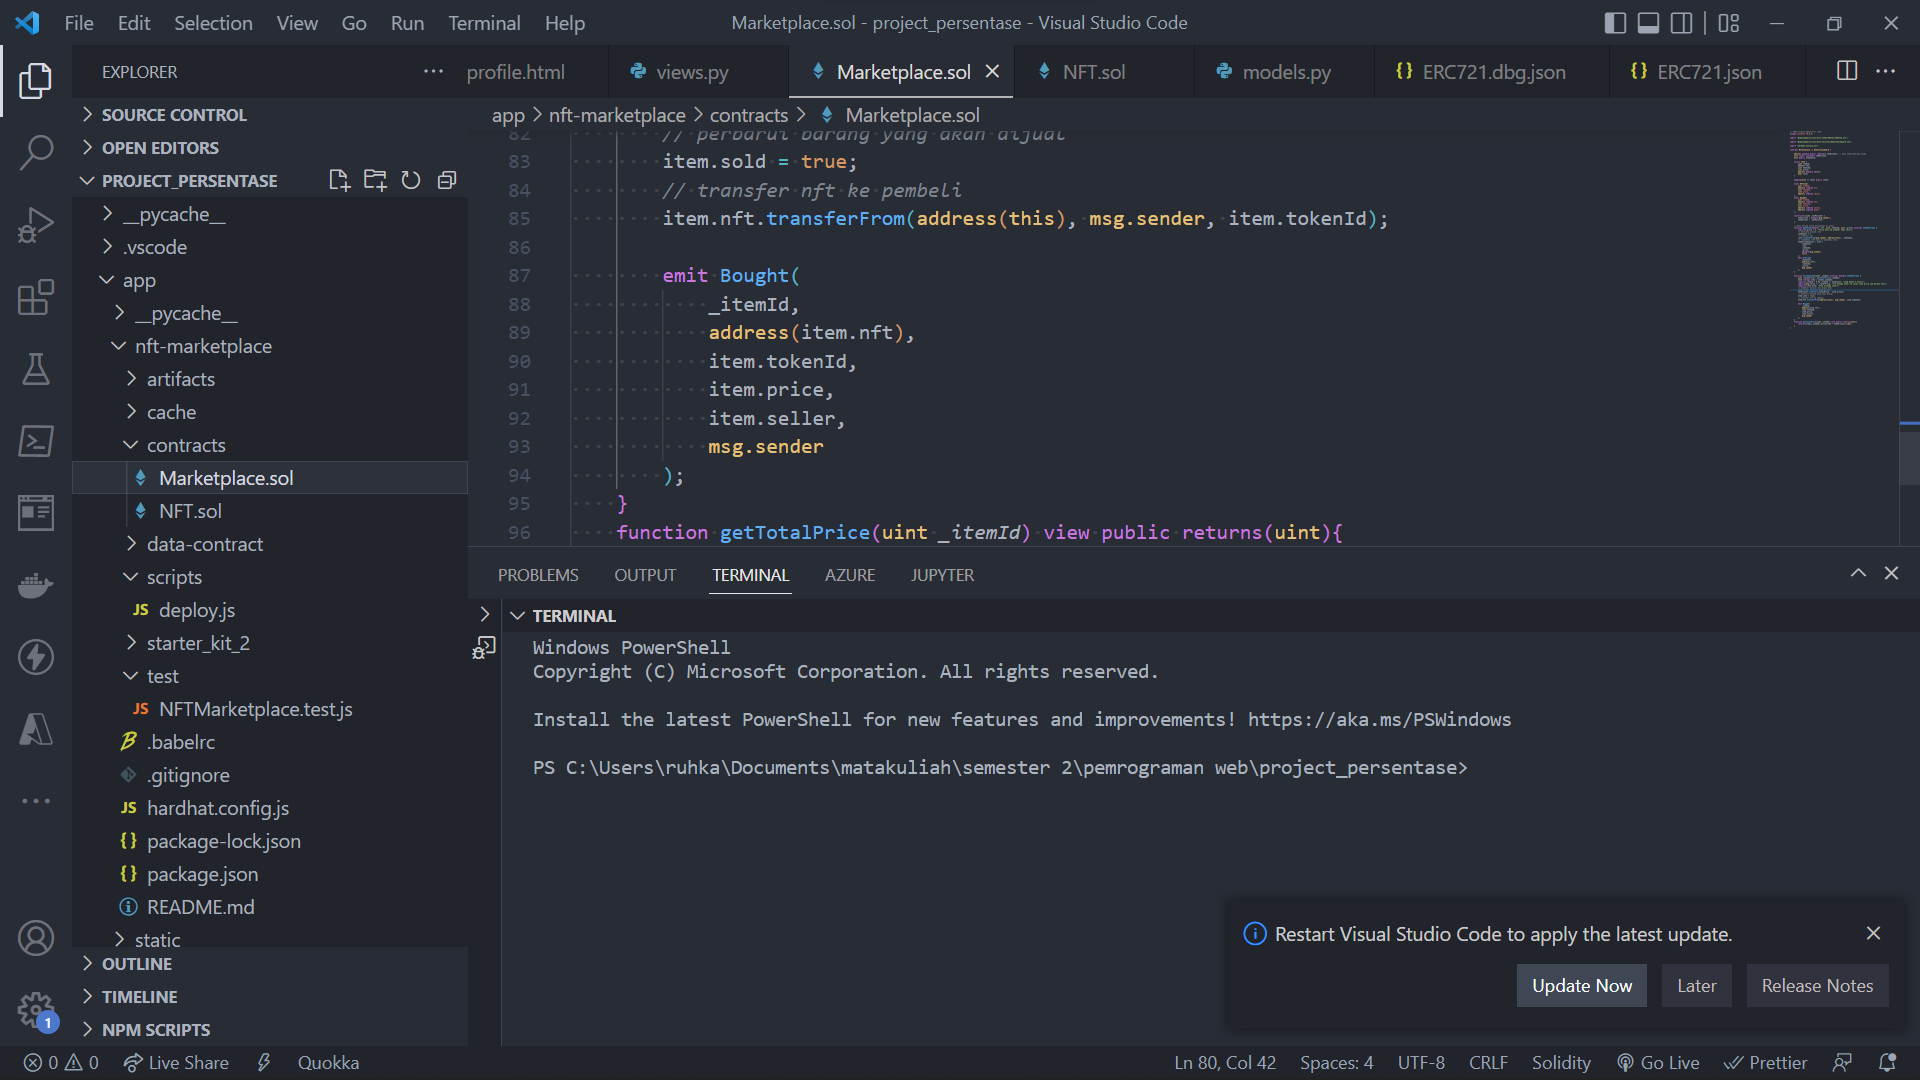The height and width of the screenshot is (1080, 1920).
Task: Toggle primary side bar visibility
Action: pyautogui.click(x=1615, y=23)
